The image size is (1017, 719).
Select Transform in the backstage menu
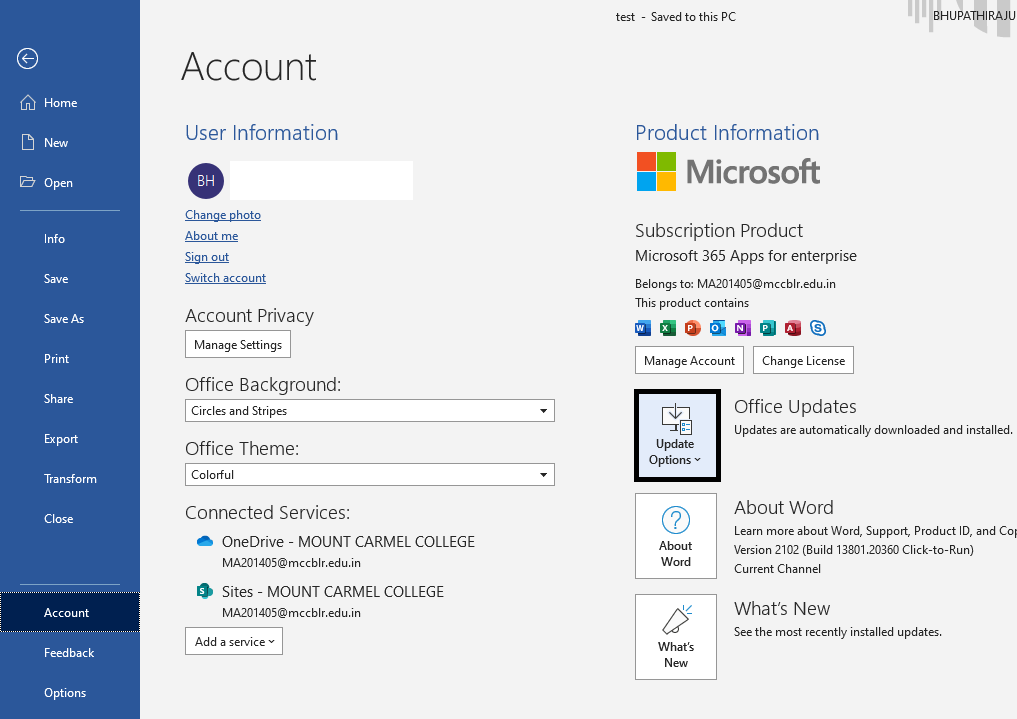70,478
